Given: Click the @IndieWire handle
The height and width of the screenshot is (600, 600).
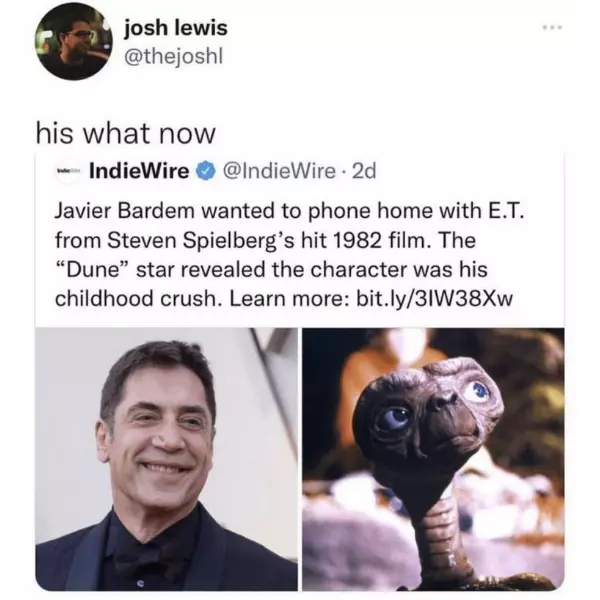Looking at the screenshot, I should pyautogui.click(x=279, y=171).
